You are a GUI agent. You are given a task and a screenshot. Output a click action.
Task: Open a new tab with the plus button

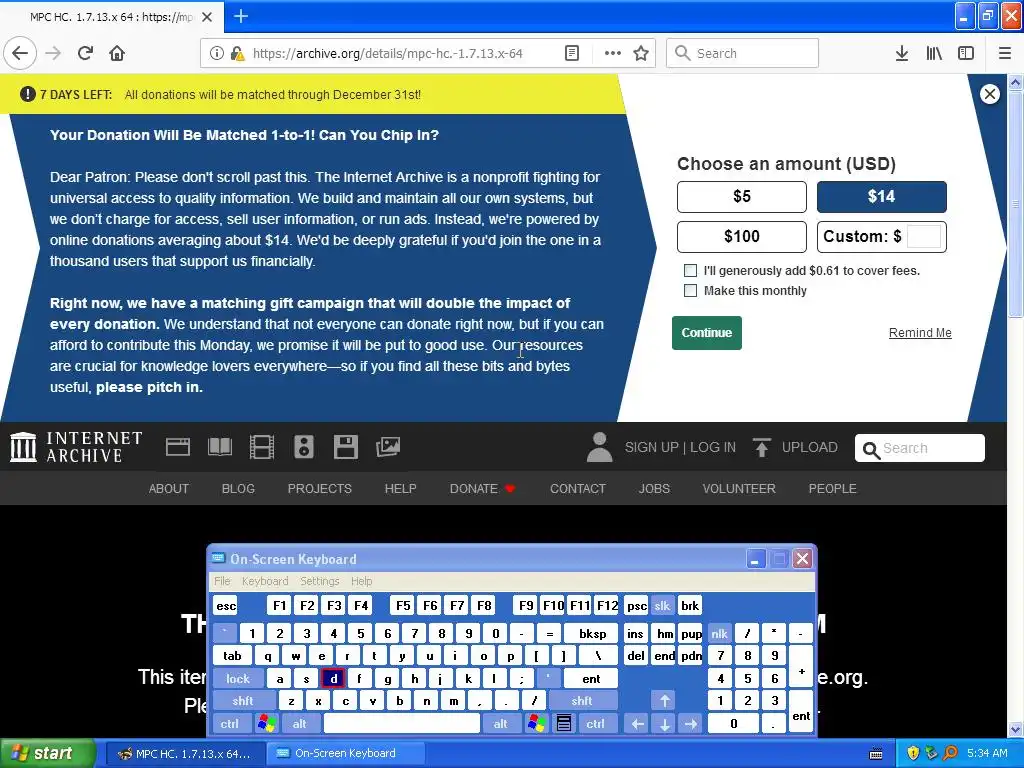(x=241, y=16)
